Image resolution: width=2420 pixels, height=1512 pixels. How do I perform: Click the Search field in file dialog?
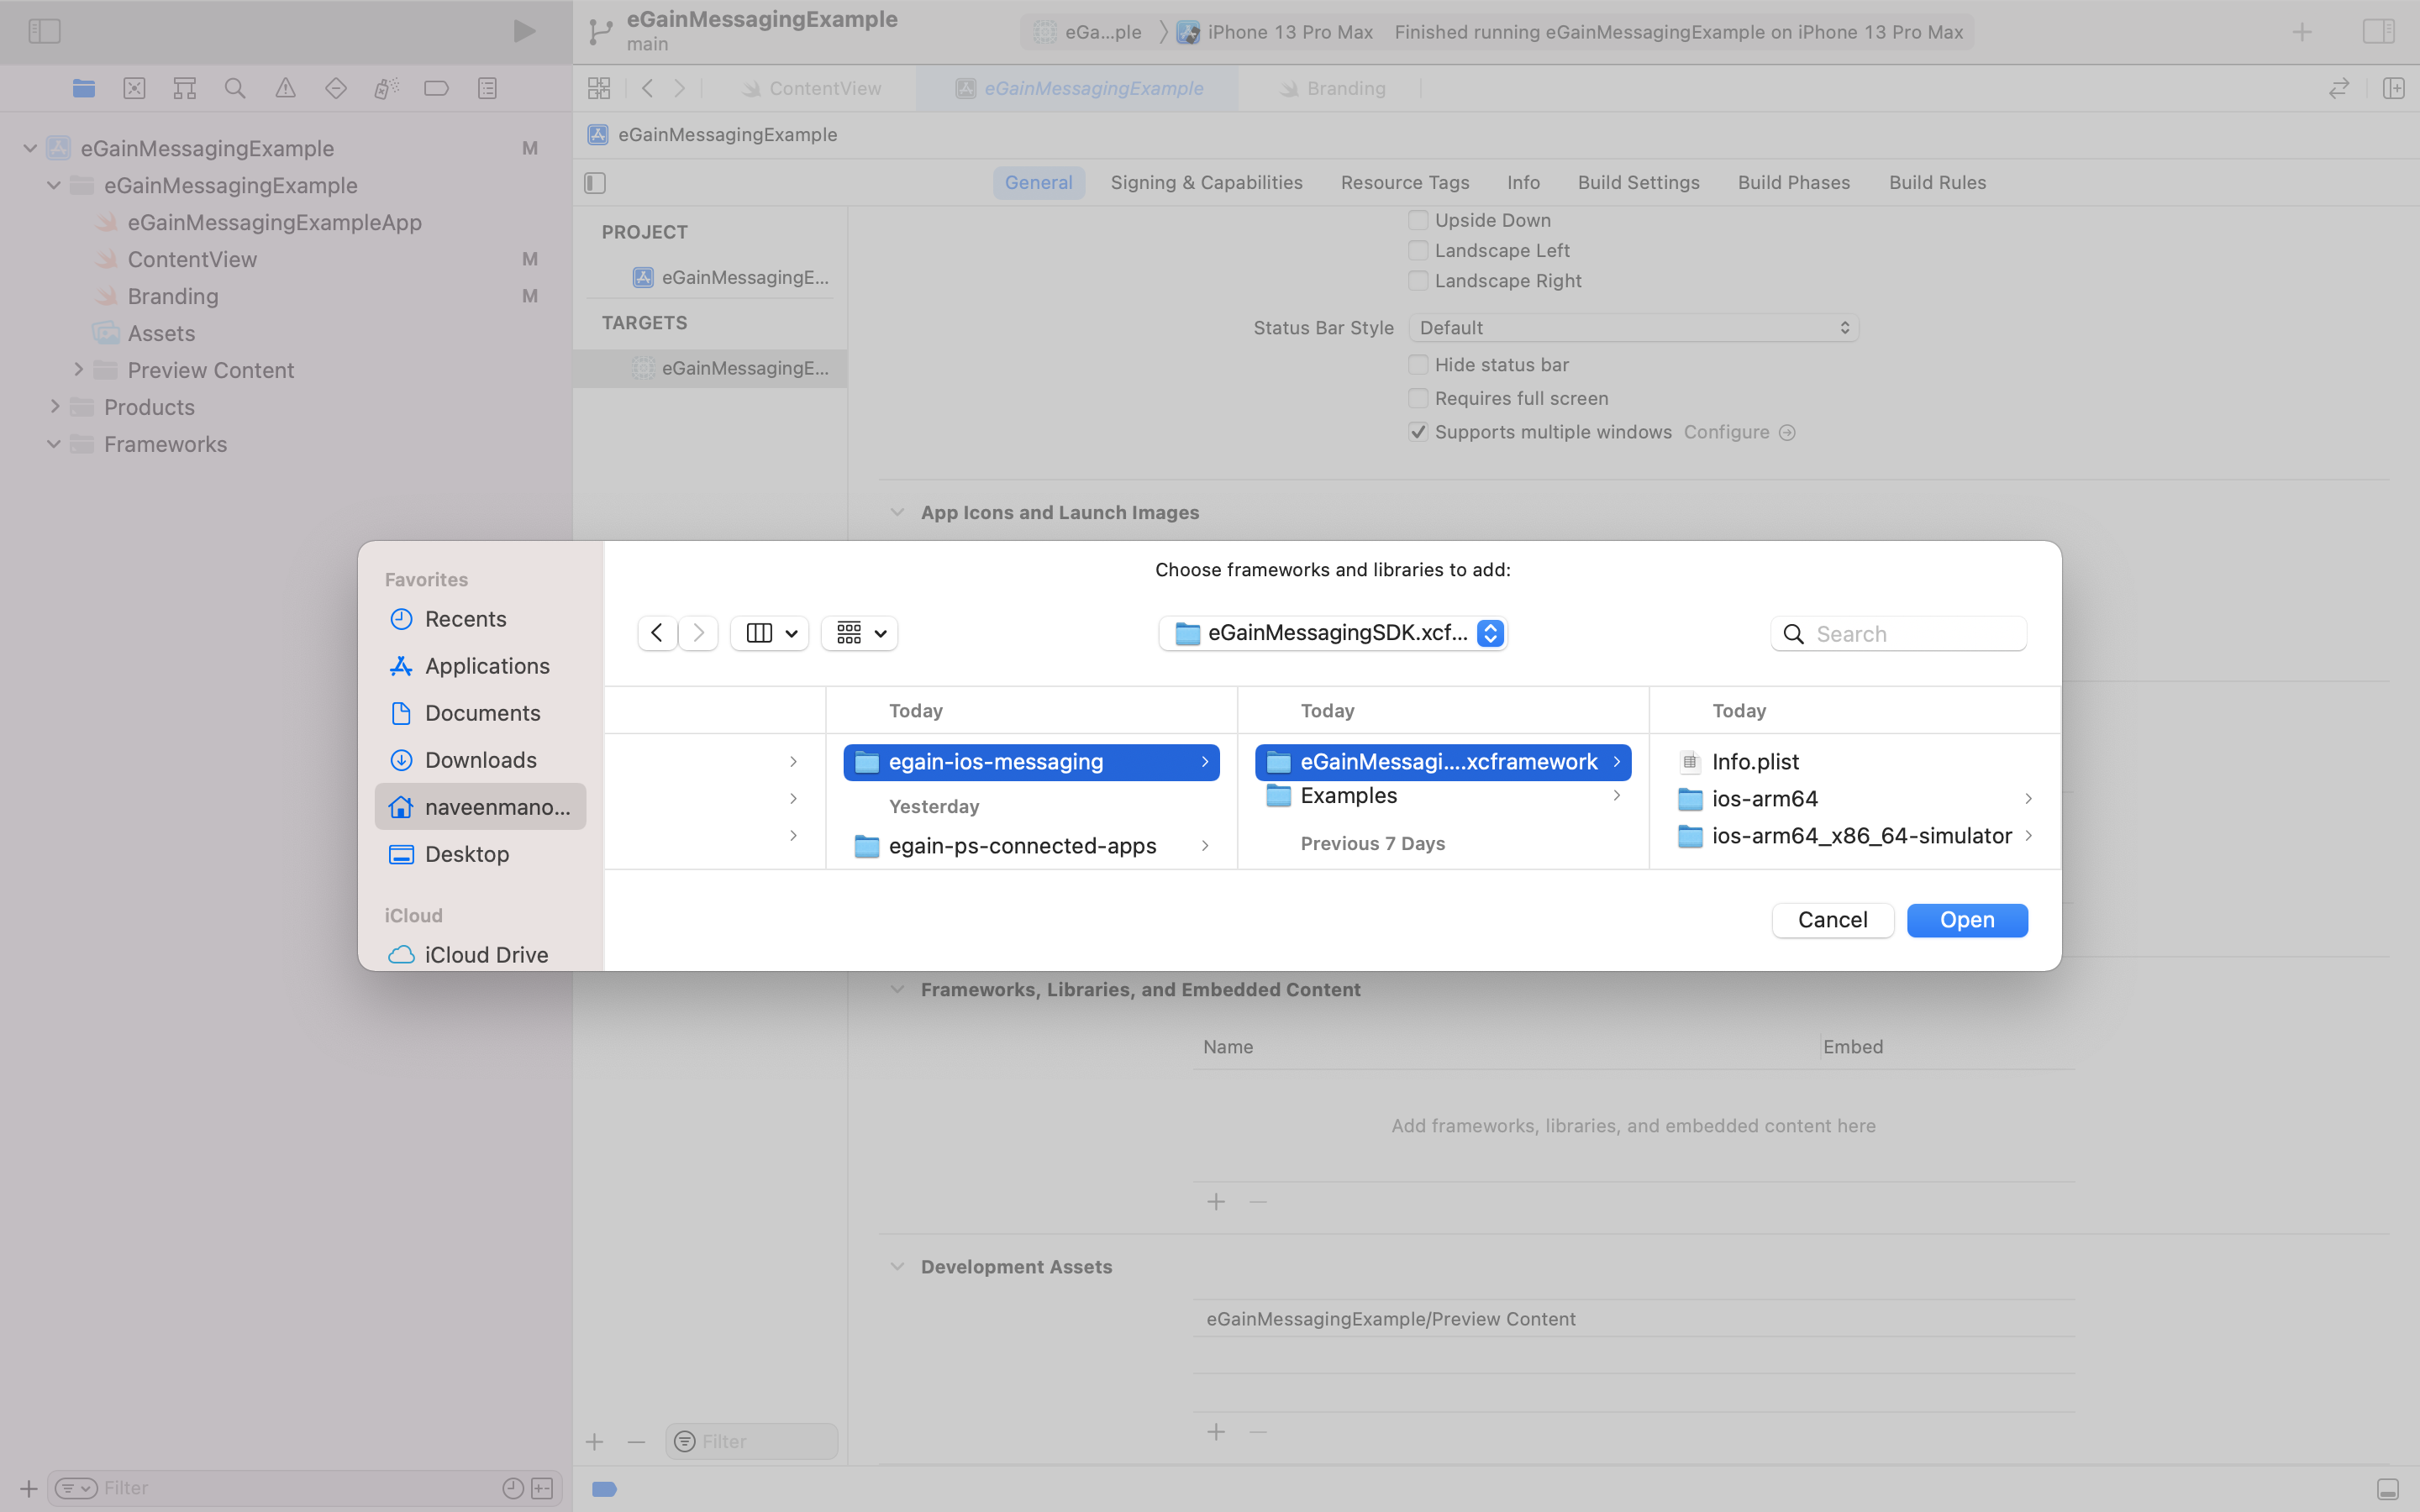(x=1899, y=634)
